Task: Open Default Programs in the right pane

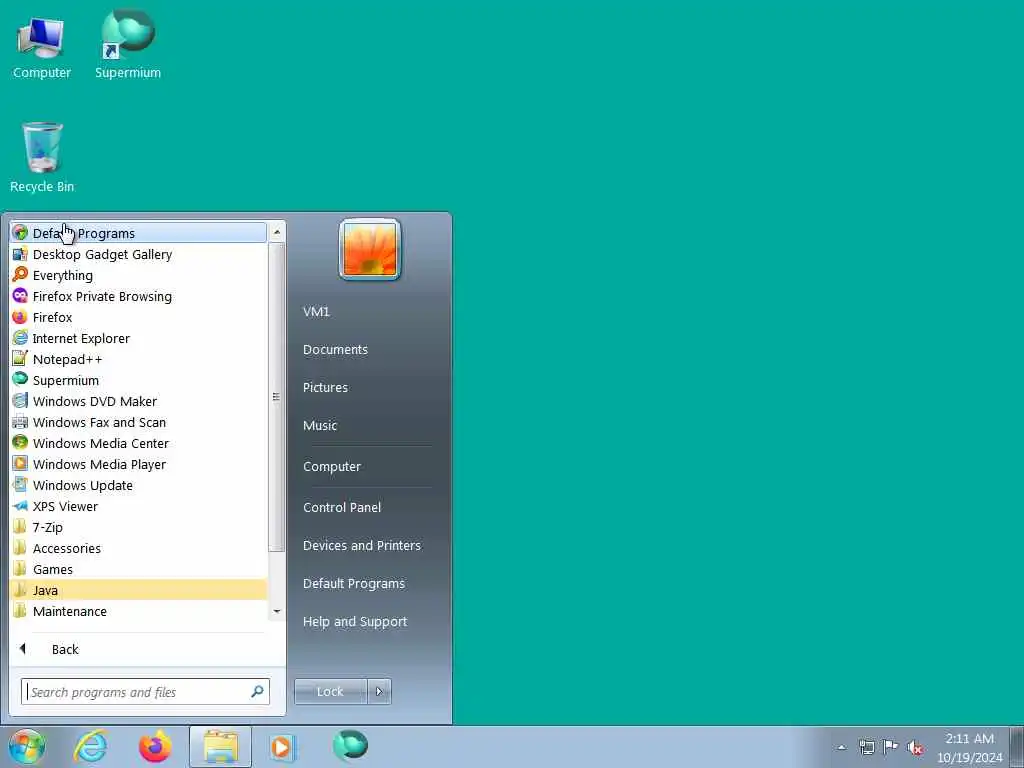Action: (x=353, y=583)
